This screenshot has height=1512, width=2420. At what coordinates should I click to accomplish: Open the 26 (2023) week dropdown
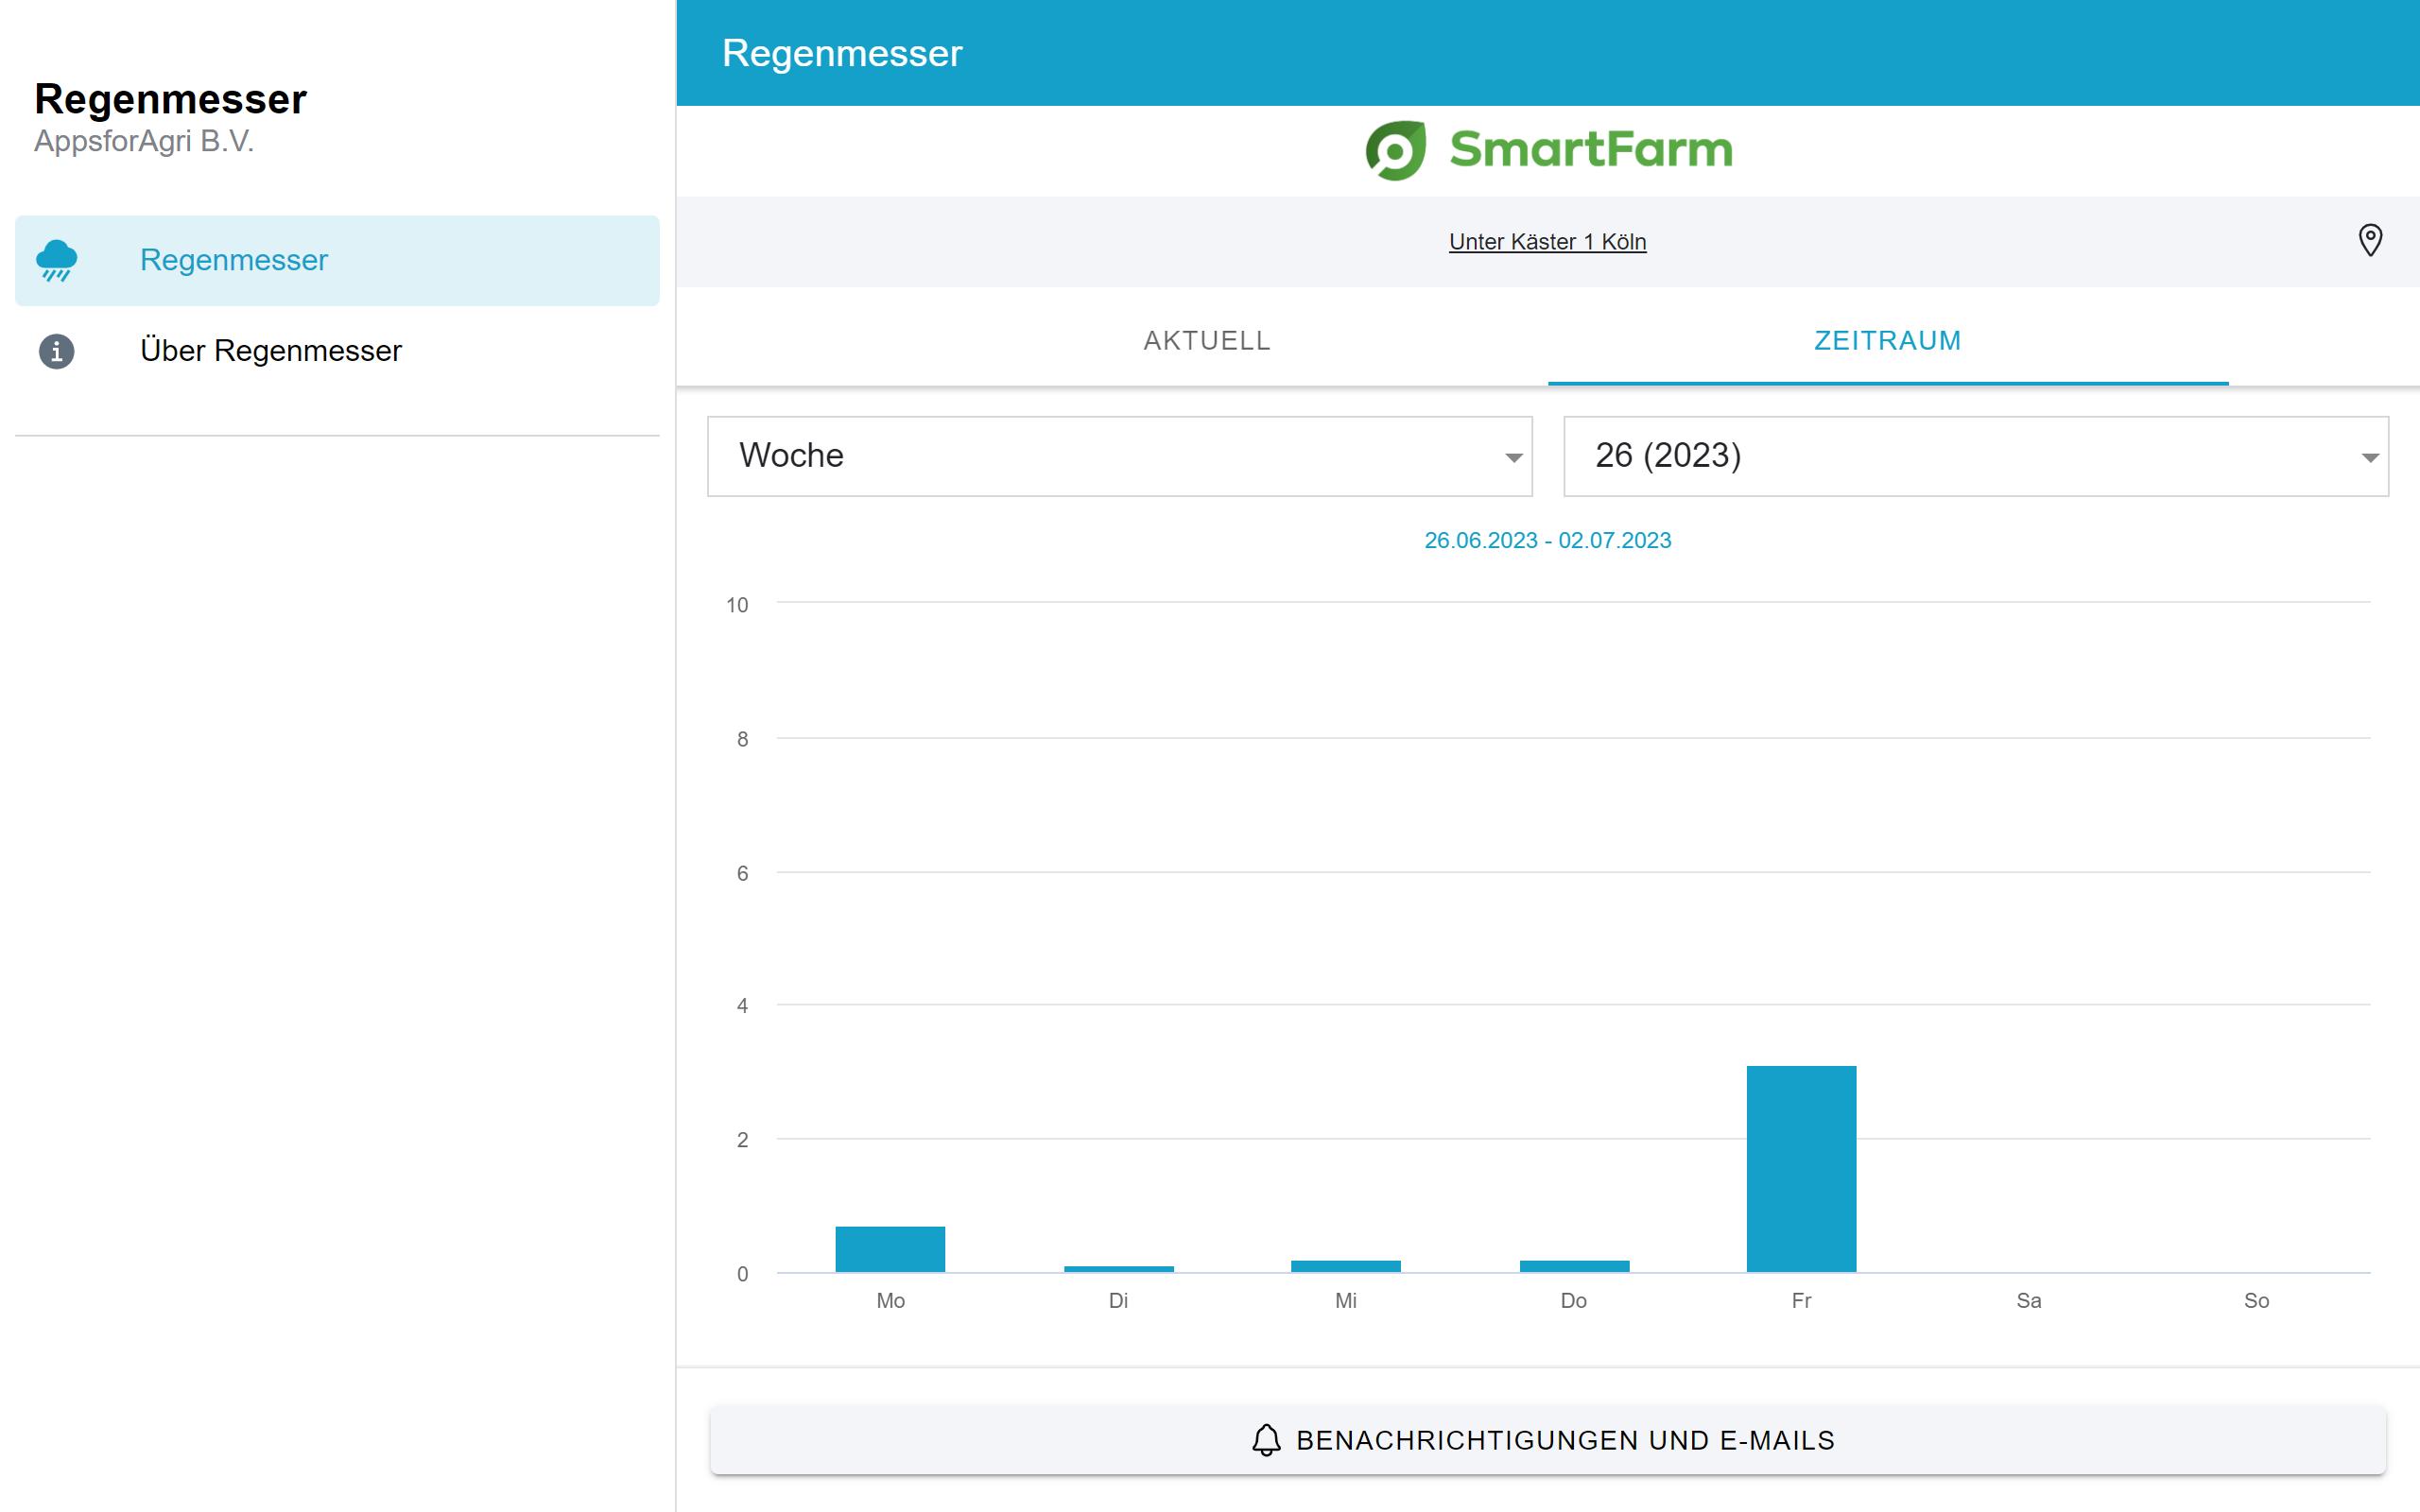1976,456
